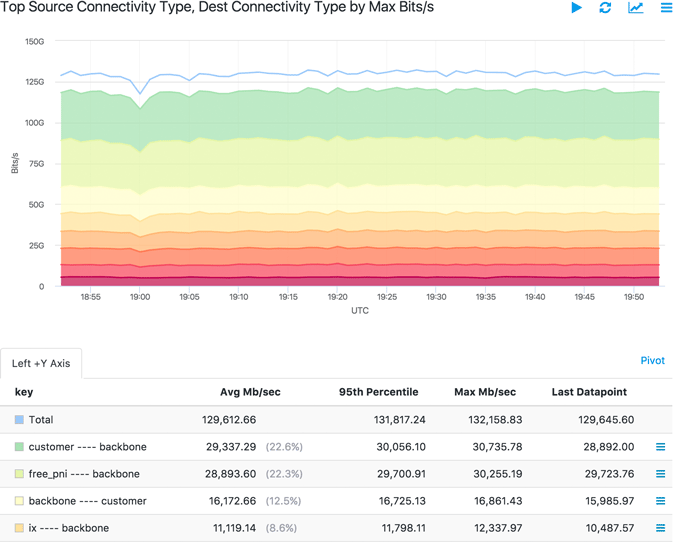
Task: Click the ix ---- backbone color swatch
Action: tap(19, 528)
